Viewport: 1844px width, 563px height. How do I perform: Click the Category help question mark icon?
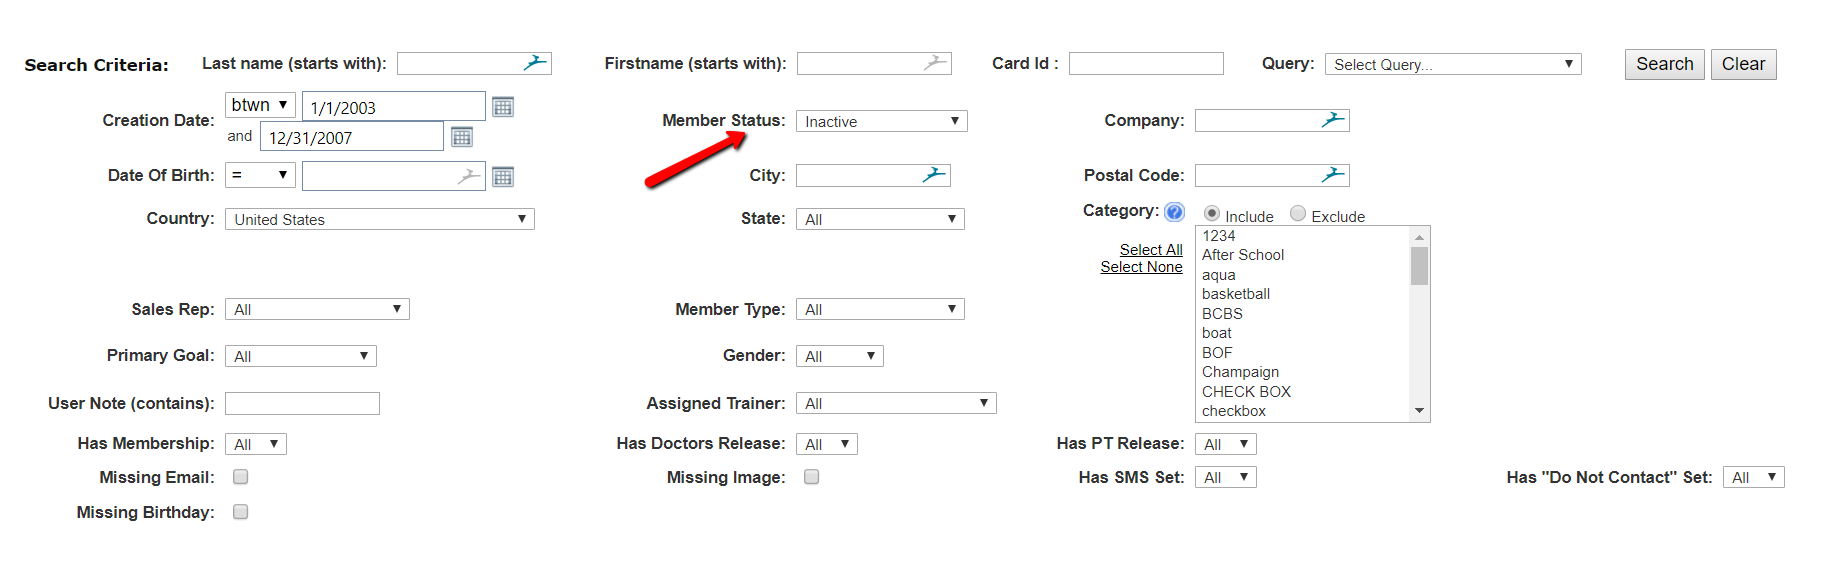(x=1175, y=212)
